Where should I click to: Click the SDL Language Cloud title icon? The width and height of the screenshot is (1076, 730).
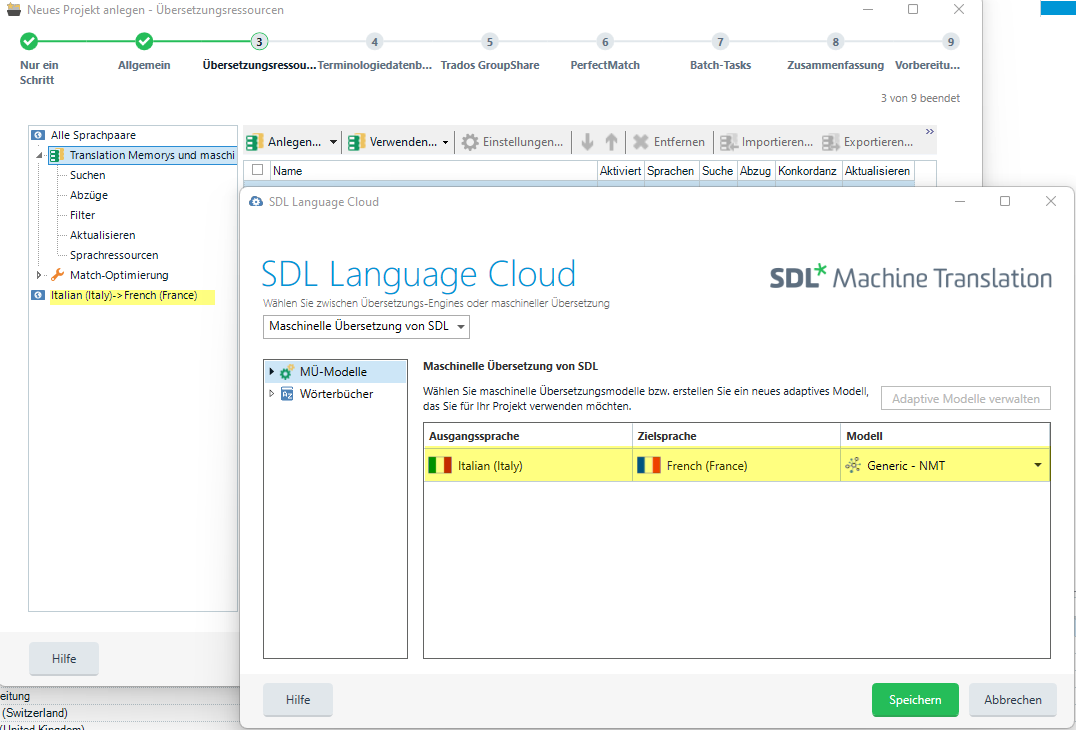(256, 202)
